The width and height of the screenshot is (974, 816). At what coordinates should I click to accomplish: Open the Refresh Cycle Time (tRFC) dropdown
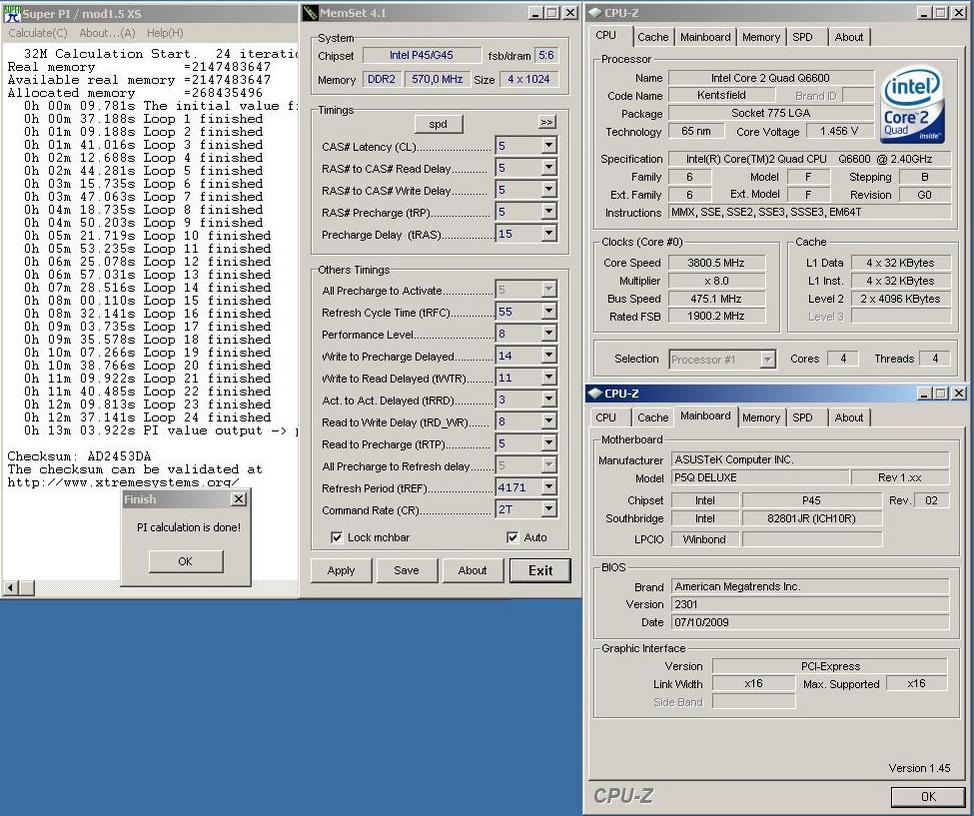[x=548, y=312]
